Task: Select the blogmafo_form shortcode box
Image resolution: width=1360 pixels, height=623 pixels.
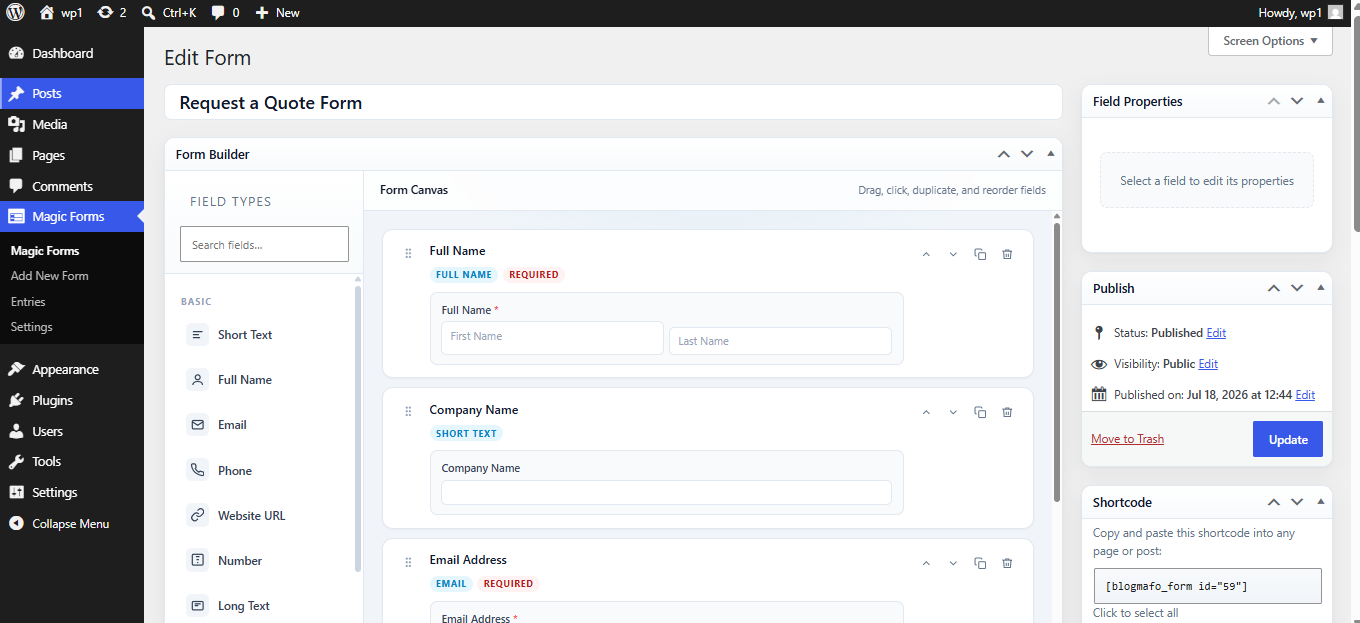Action: pos(1207,586)
